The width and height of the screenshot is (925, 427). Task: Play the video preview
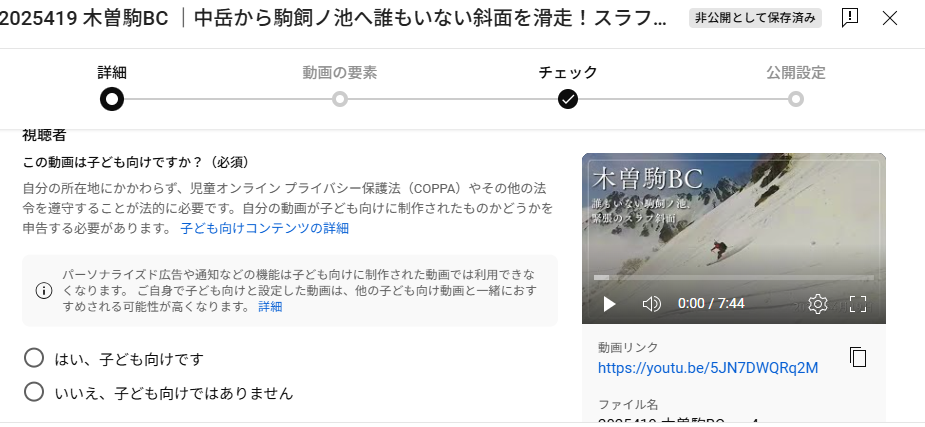(x=609, y=304)
